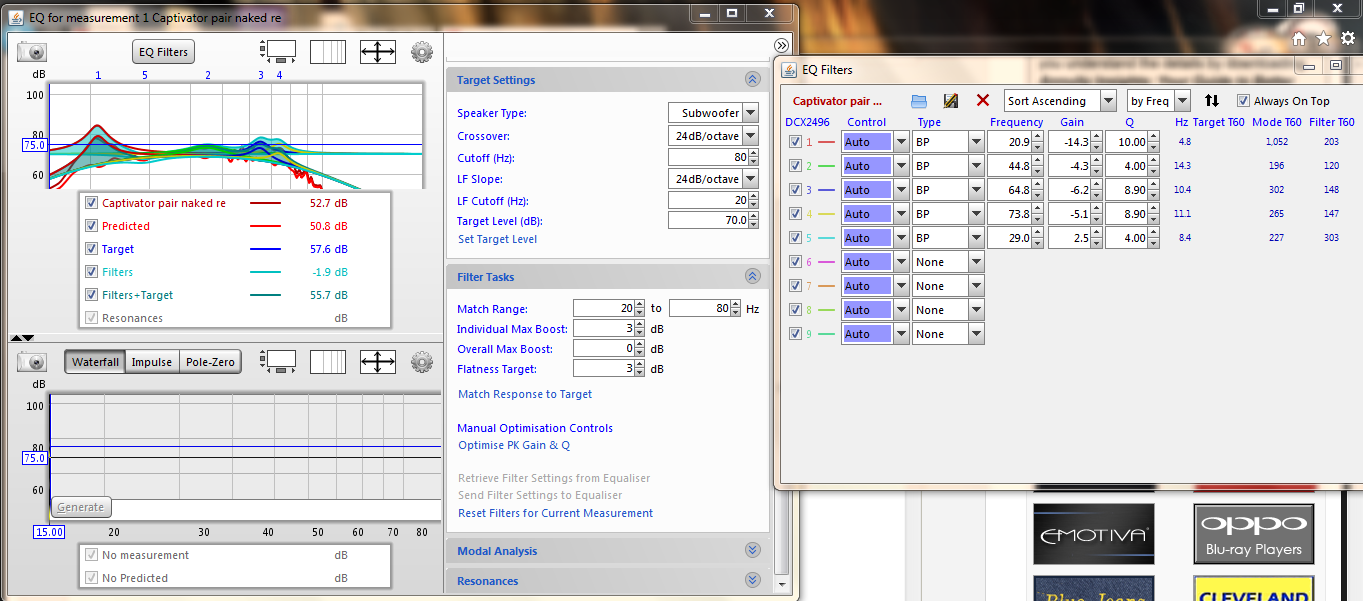Disable filter 5 checkbox
1363x601 pixels.
coord(795,238)
